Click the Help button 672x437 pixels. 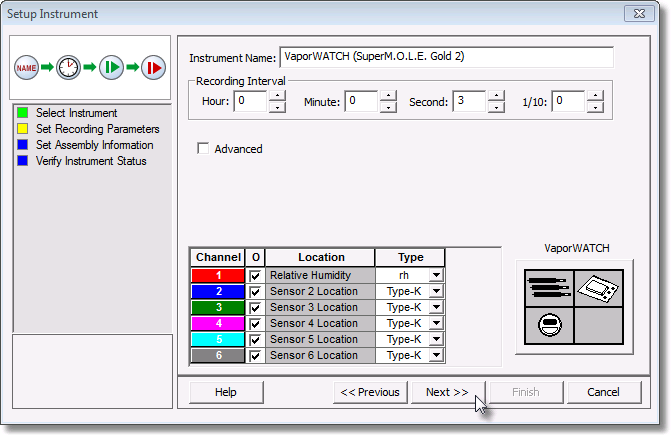pos(226,392)
